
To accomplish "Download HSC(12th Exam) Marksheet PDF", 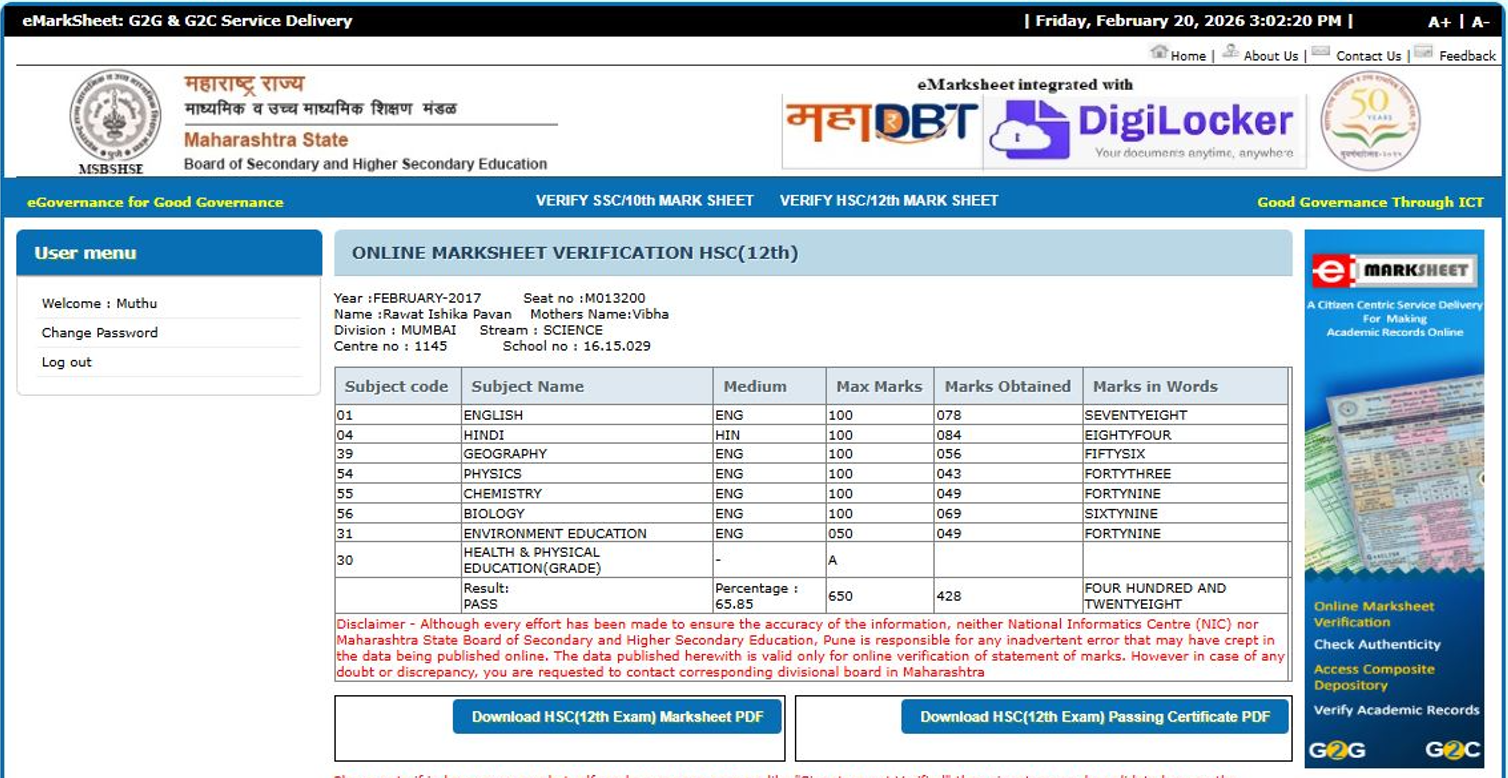I will [x=617, y=716].
